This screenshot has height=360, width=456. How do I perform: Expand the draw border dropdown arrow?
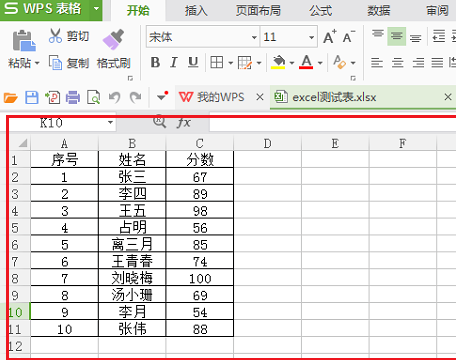(259, 63)
